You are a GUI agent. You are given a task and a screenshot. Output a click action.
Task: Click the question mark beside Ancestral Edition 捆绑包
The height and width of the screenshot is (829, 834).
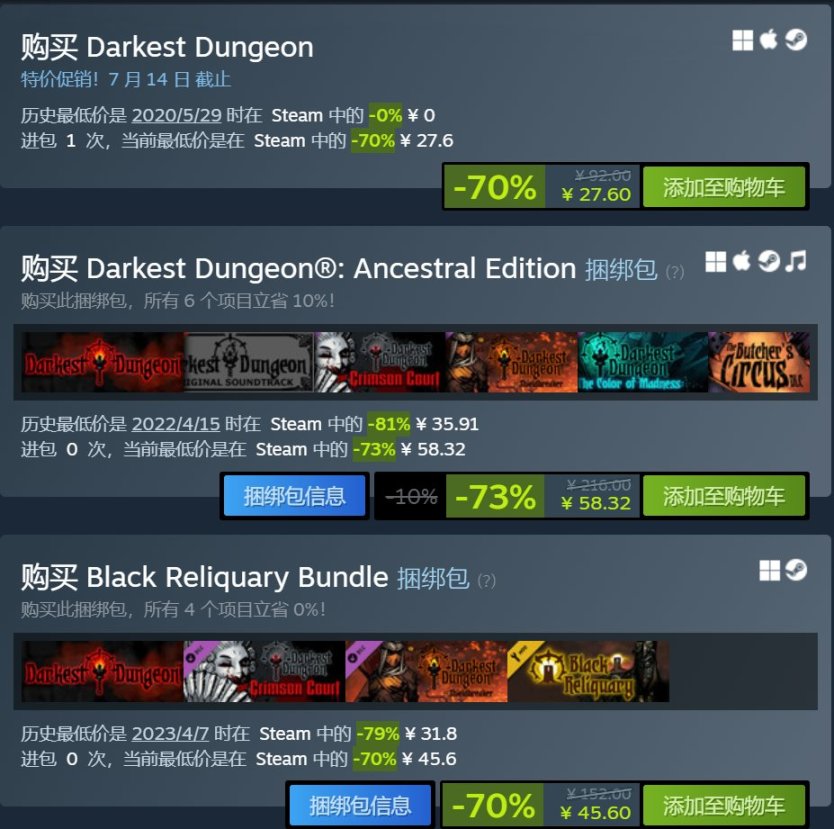674,272
